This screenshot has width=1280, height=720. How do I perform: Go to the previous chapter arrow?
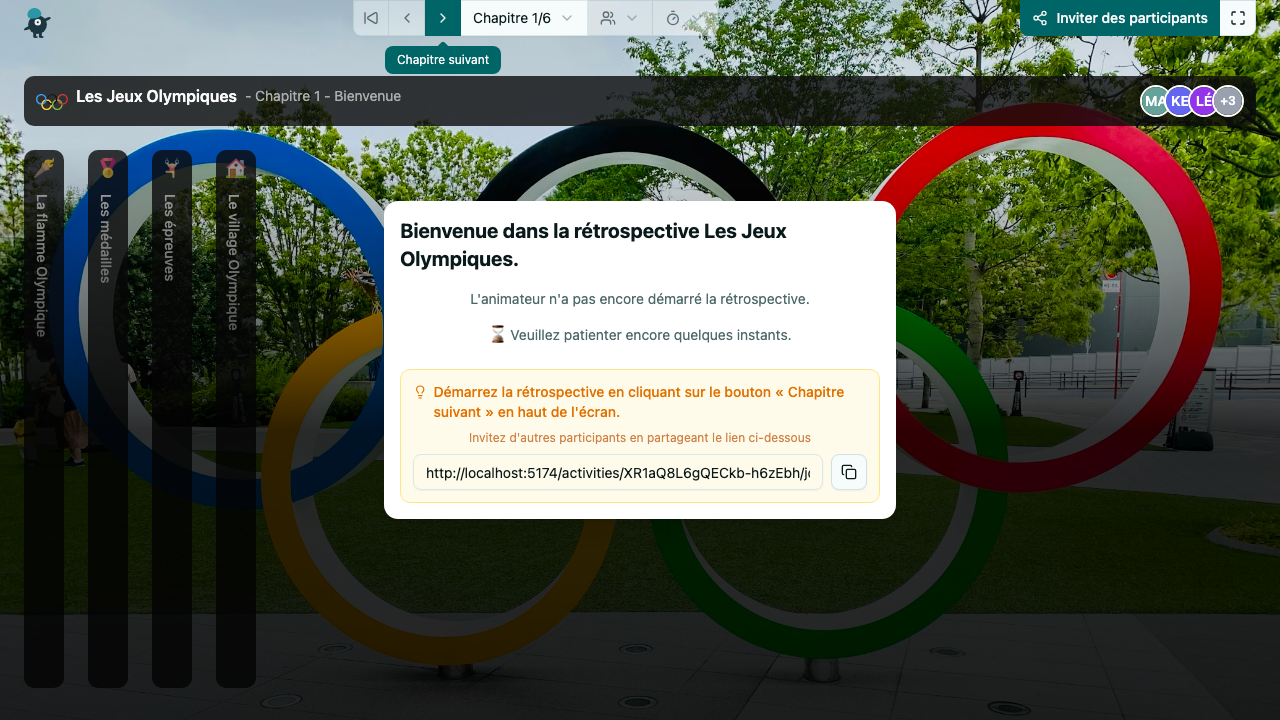406,17
